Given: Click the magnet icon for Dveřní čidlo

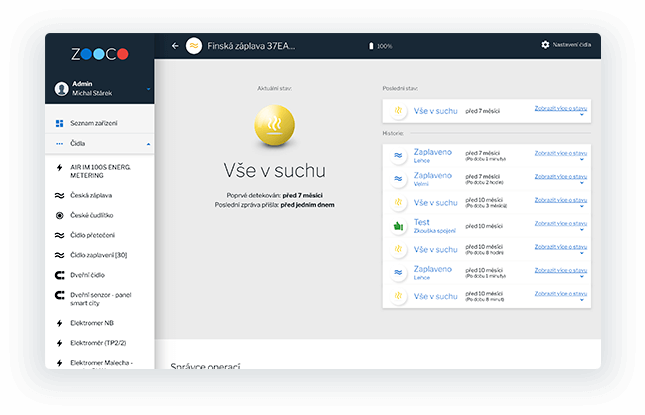Looking at the screenshot, I should [x=60, y=275].
